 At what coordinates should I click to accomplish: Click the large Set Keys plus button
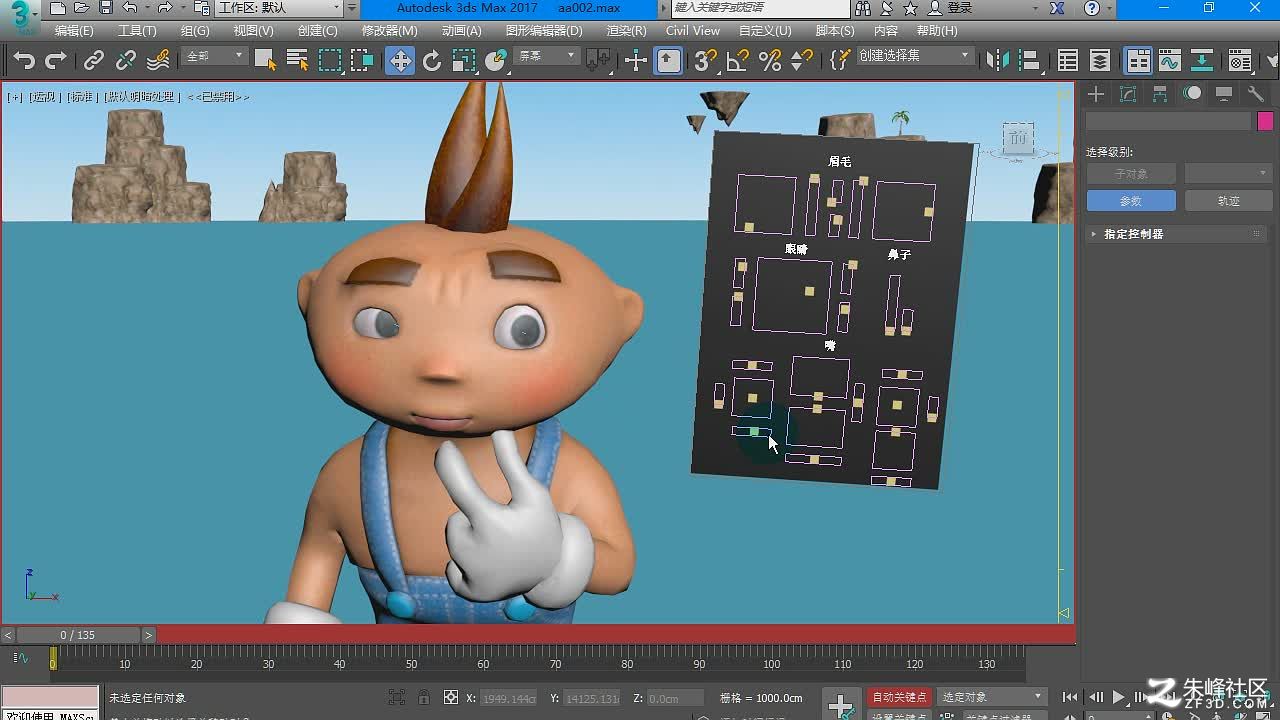tap(841, 704)
